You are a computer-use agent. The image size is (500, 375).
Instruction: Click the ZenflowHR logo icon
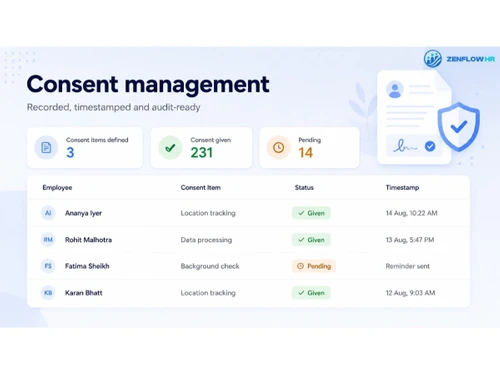point(433,58)
